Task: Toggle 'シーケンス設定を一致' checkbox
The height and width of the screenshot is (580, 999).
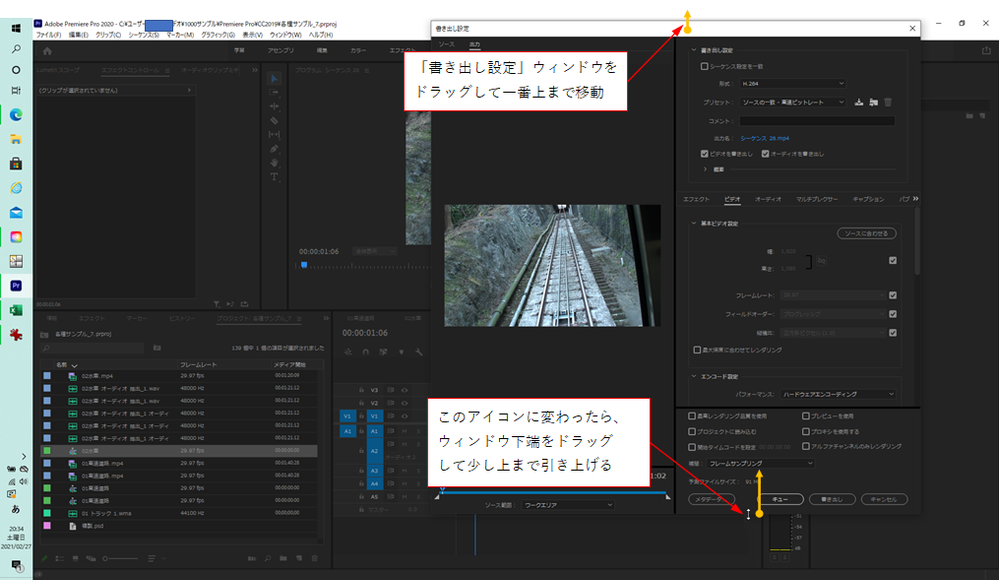Action: (x=704, y=66)
